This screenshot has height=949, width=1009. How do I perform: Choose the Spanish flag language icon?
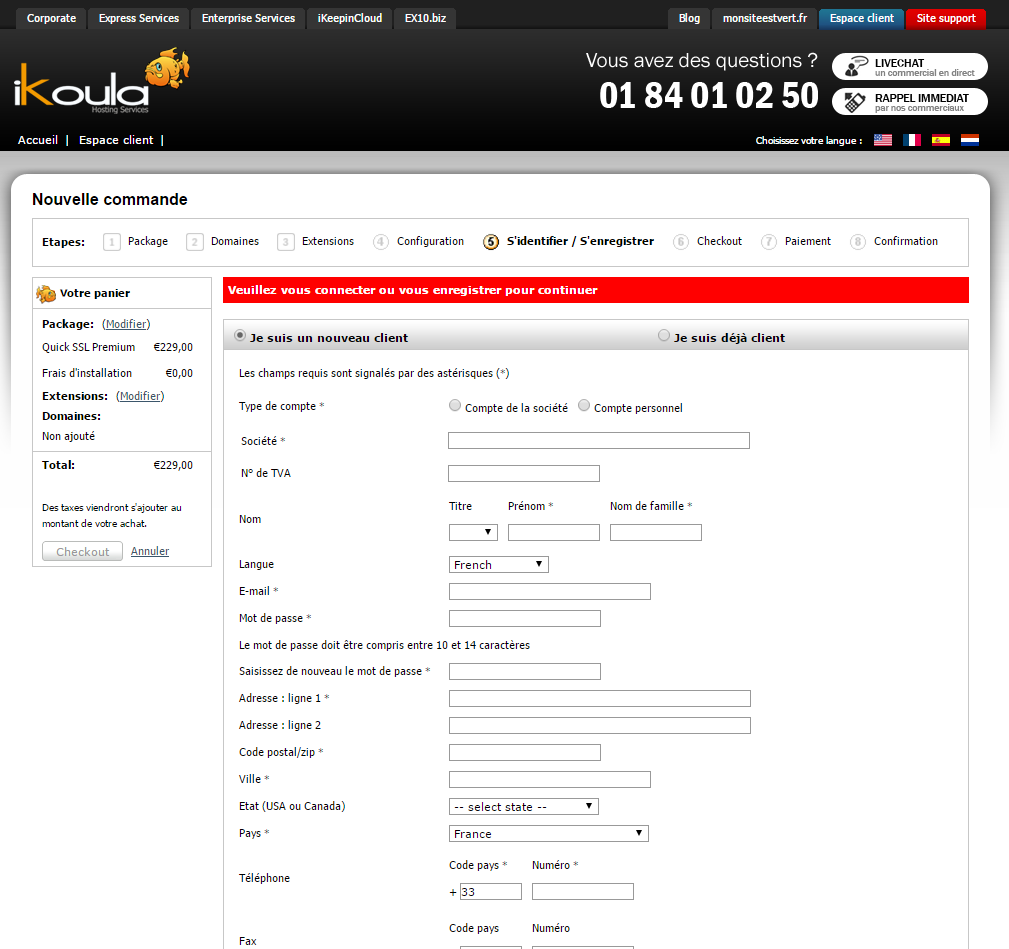tap(940, 140)
